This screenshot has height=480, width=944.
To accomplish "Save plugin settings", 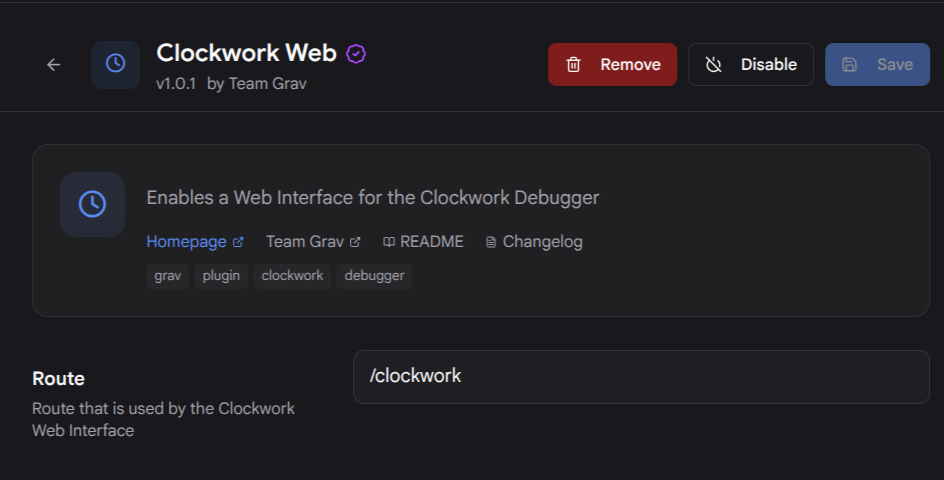I will point(877,64).
